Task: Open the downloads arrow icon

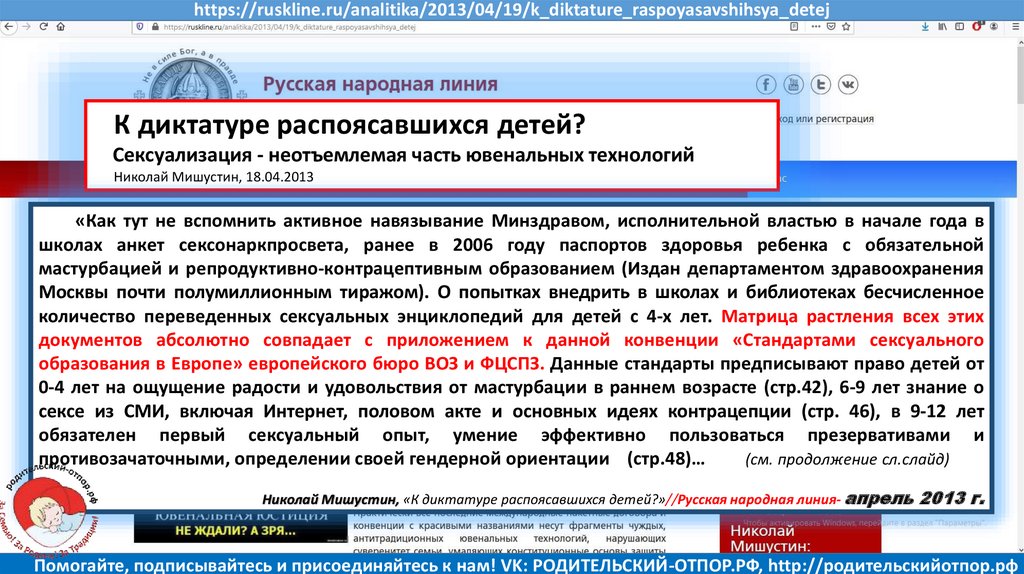Action: (925, 27)
